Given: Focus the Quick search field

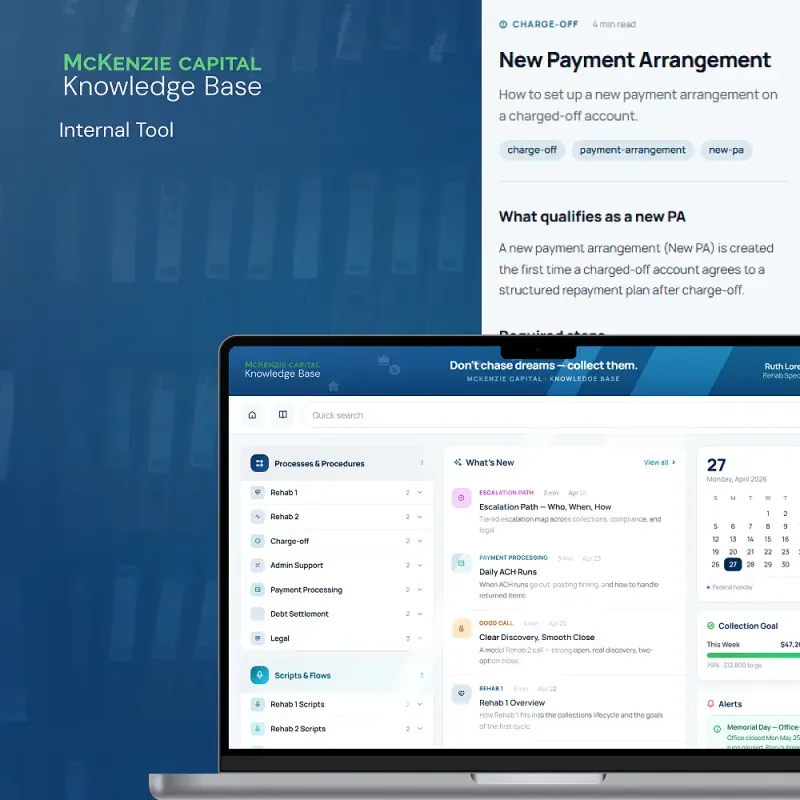Looking at the screenshot, I should pyautogui.click(x=551, y=415).
